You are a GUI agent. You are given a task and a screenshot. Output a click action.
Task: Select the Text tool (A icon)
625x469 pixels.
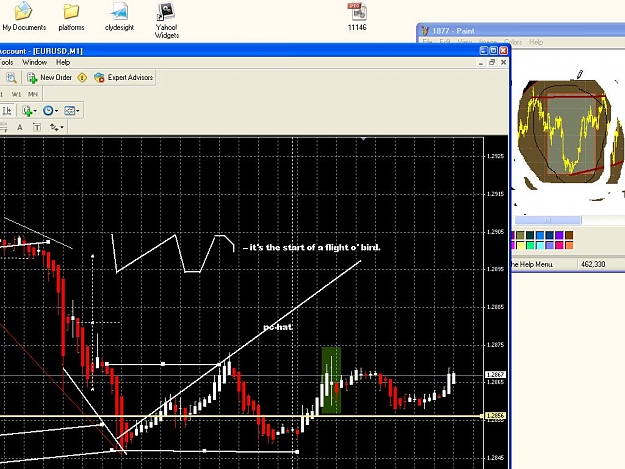[x=20, y=128]
